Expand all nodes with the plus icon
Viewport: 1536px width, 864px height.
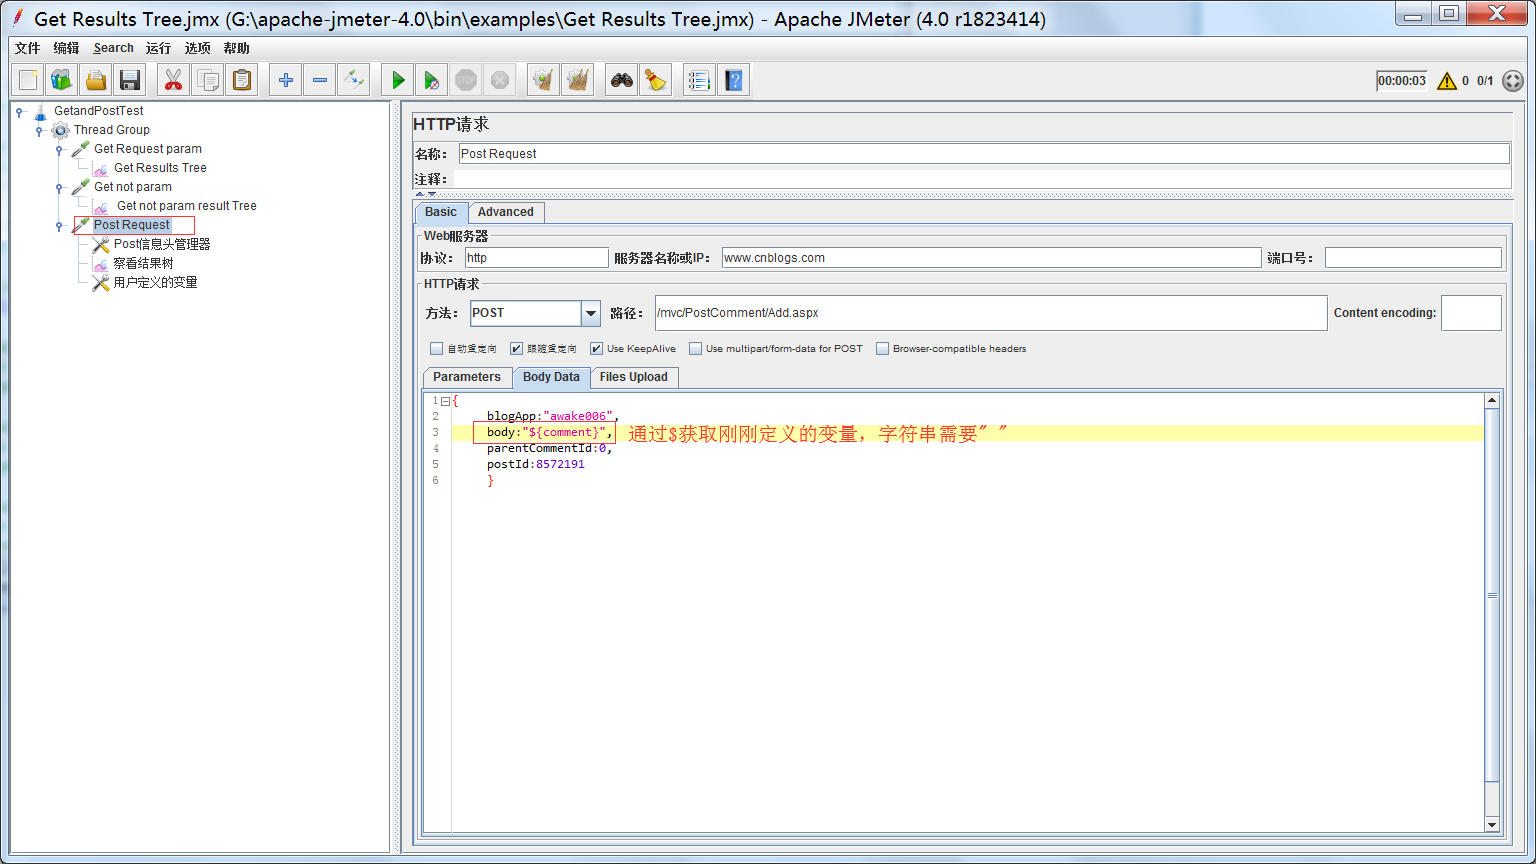[x=286, y=80]
